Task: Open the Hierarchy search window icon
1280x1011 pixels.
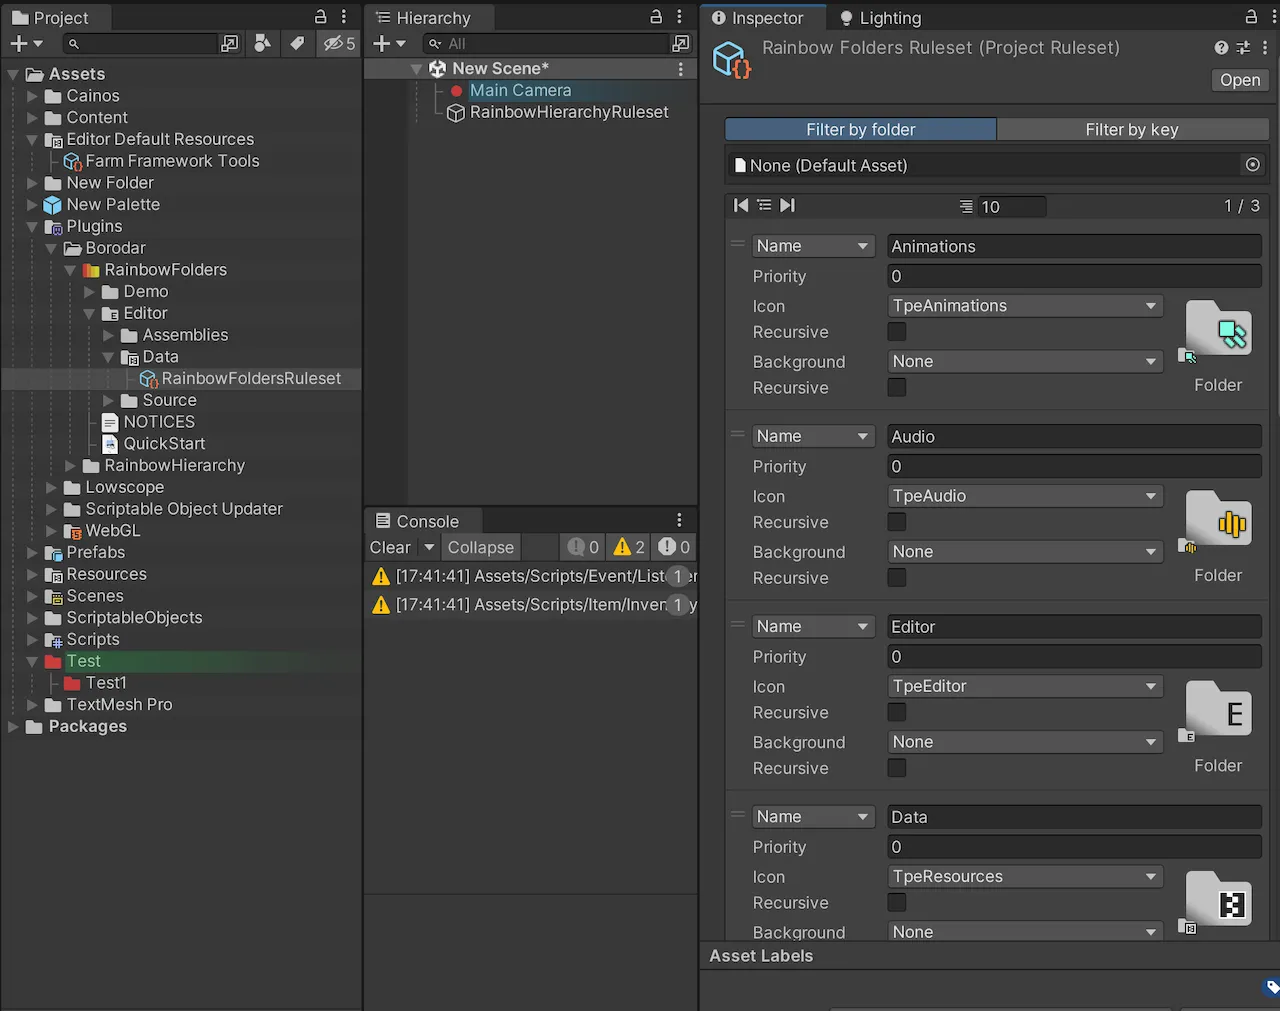Action: [x=681, y=43]
